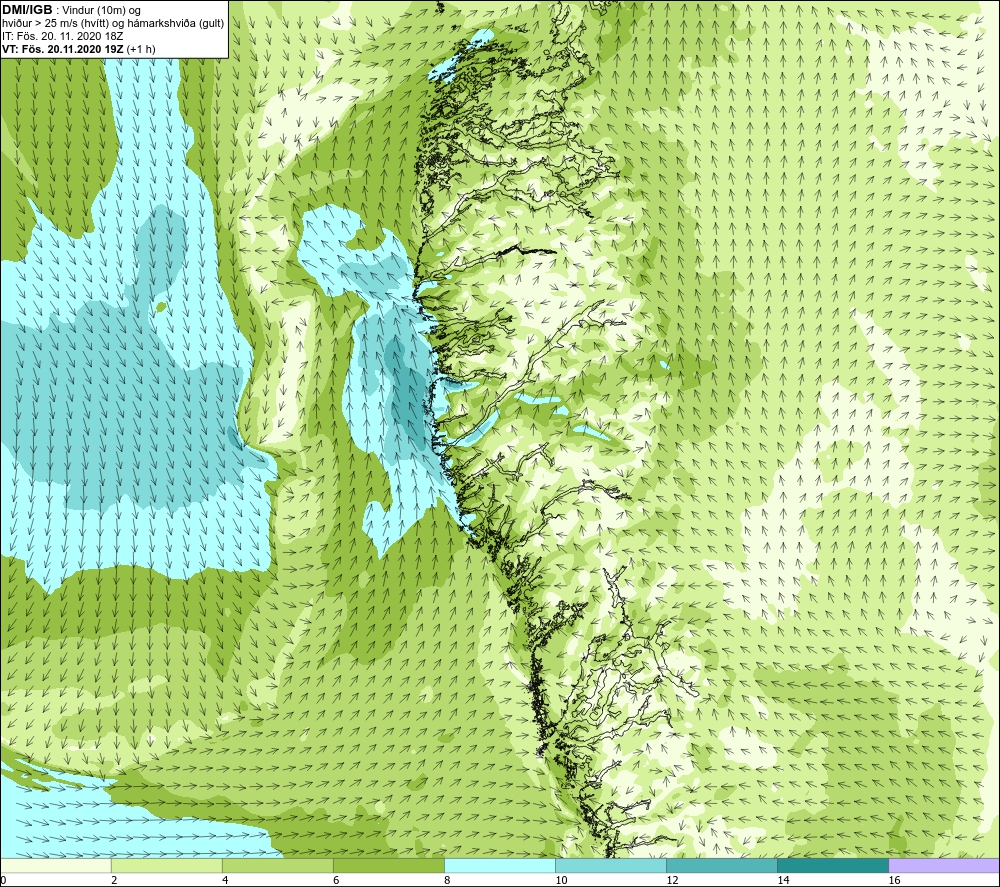Click the 6–8 dark green legend swatch

tap(388, 865)
